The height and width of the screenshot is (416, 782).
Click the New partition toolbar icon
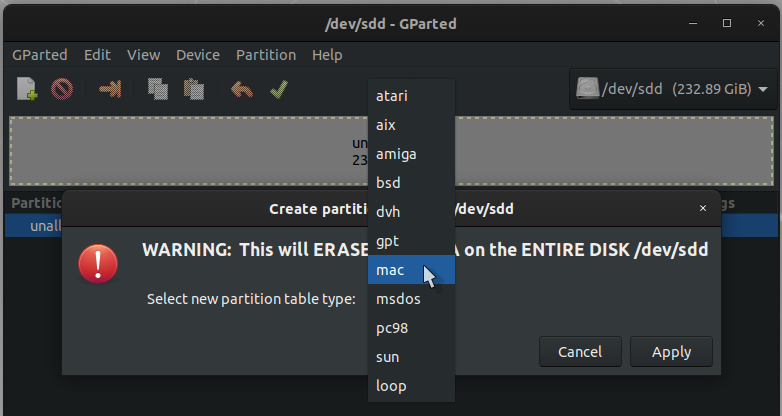coord(27,89)
